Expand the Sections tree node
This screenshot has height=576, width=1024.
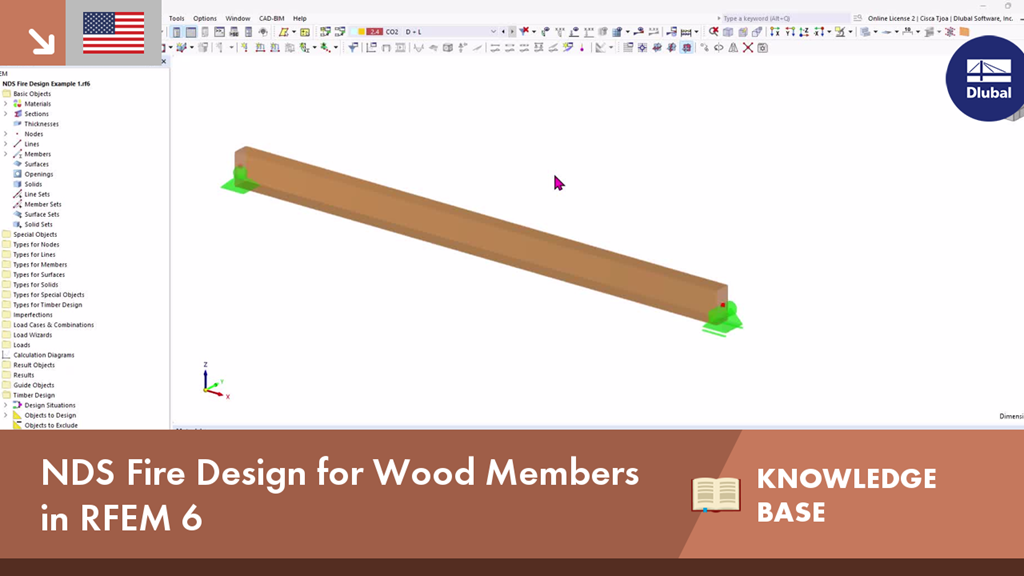[x=6, y=114]
